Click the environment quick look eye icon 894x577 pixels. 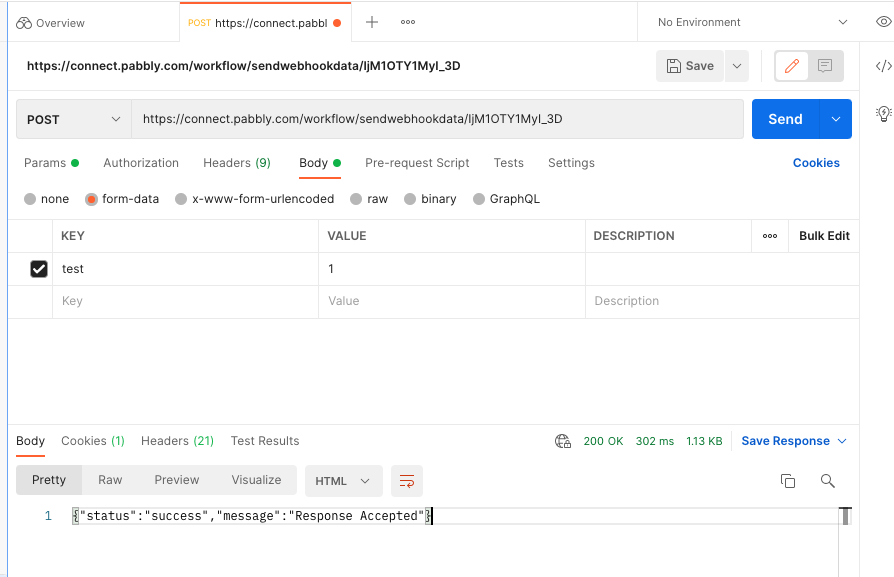pyautogui.click(x=883, y=22)
